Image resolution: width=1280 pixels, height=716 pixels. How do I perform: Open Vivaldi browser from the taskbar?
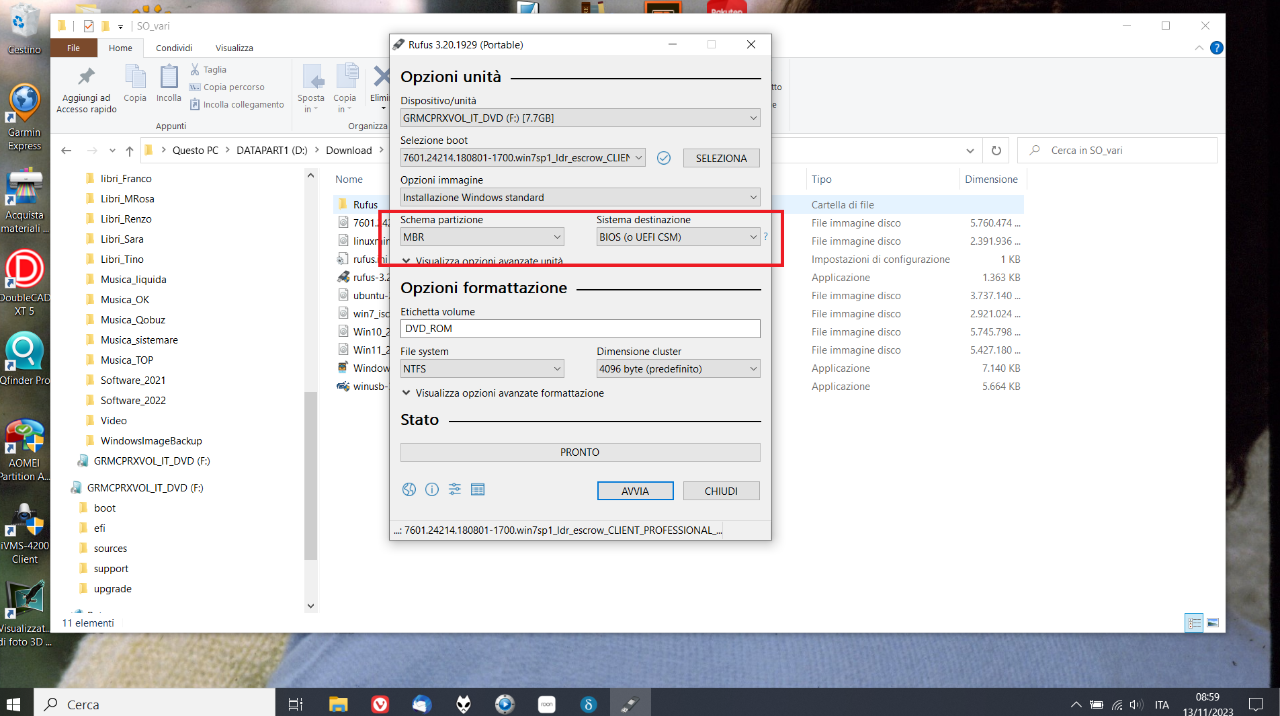coord(380,704)
